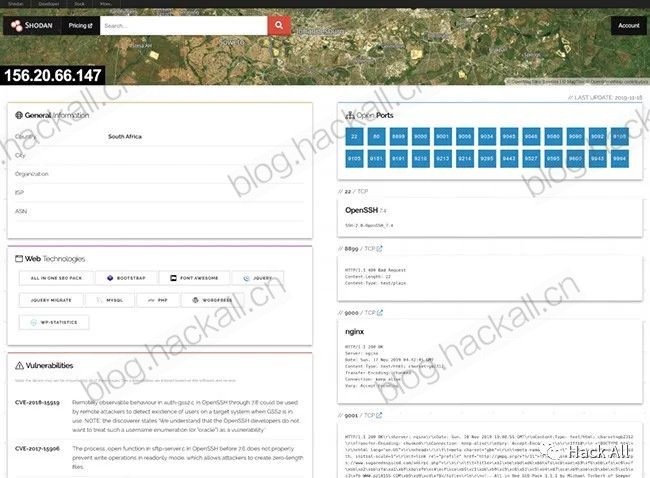Jump to open port 9001 tile

(442, 136)
